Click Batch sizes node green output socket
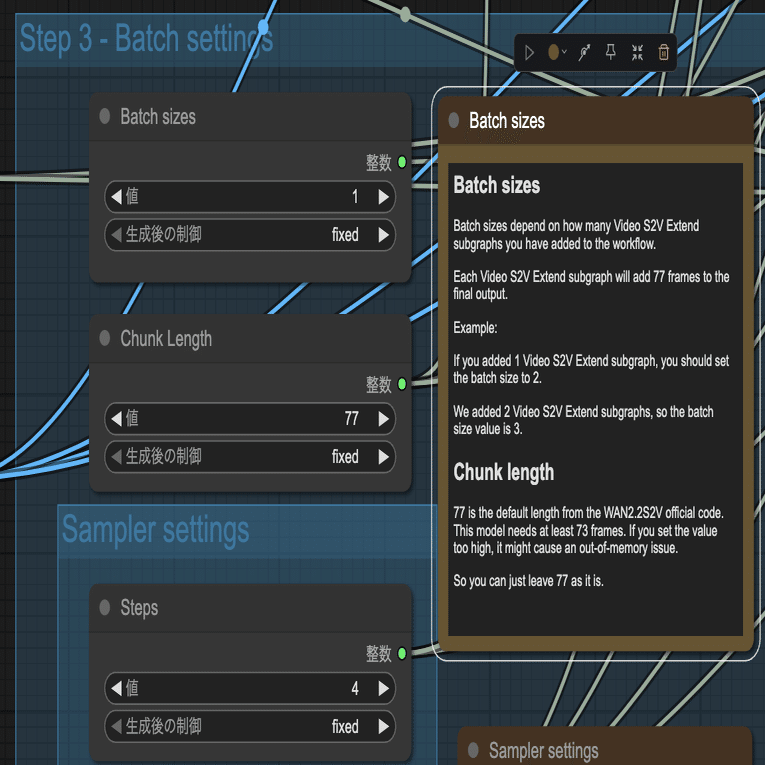Image resolution: width=765 pixels, height=765 pixels. 402,162
